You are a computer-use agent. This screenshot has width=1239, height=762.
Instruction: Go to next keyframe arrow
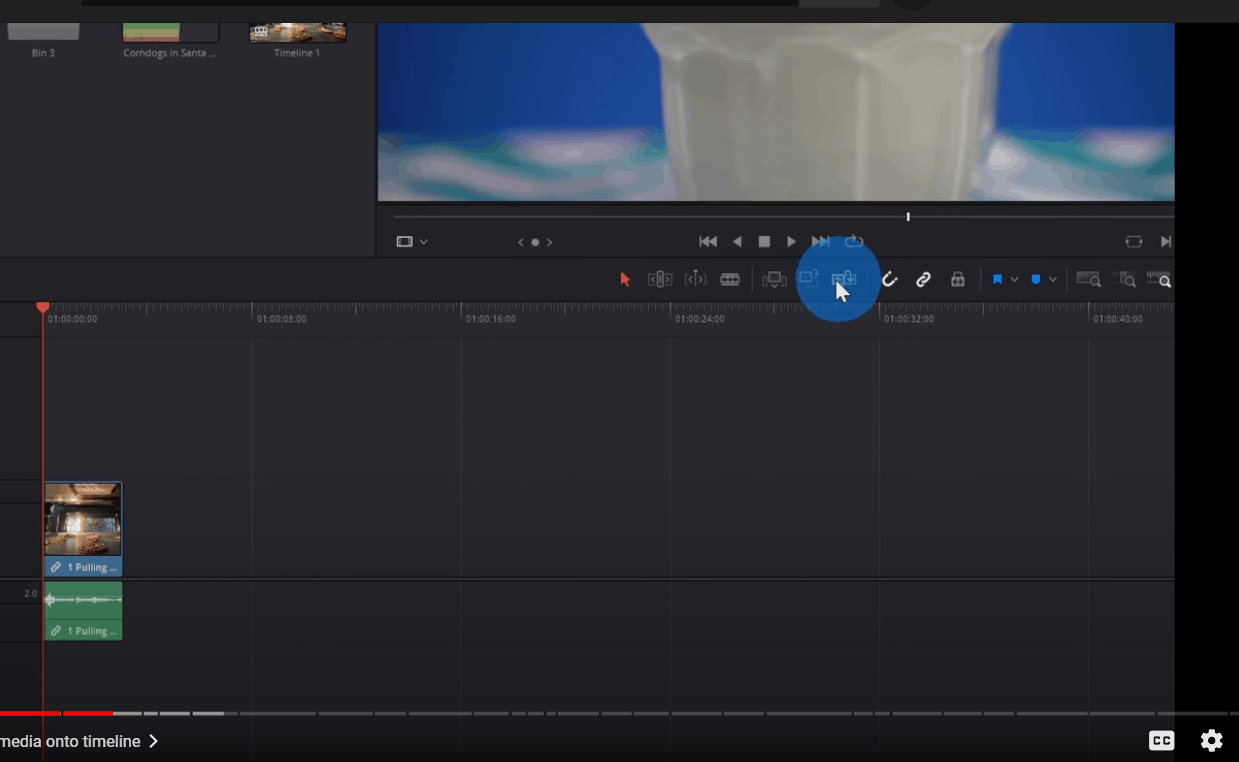coord(549,242)
